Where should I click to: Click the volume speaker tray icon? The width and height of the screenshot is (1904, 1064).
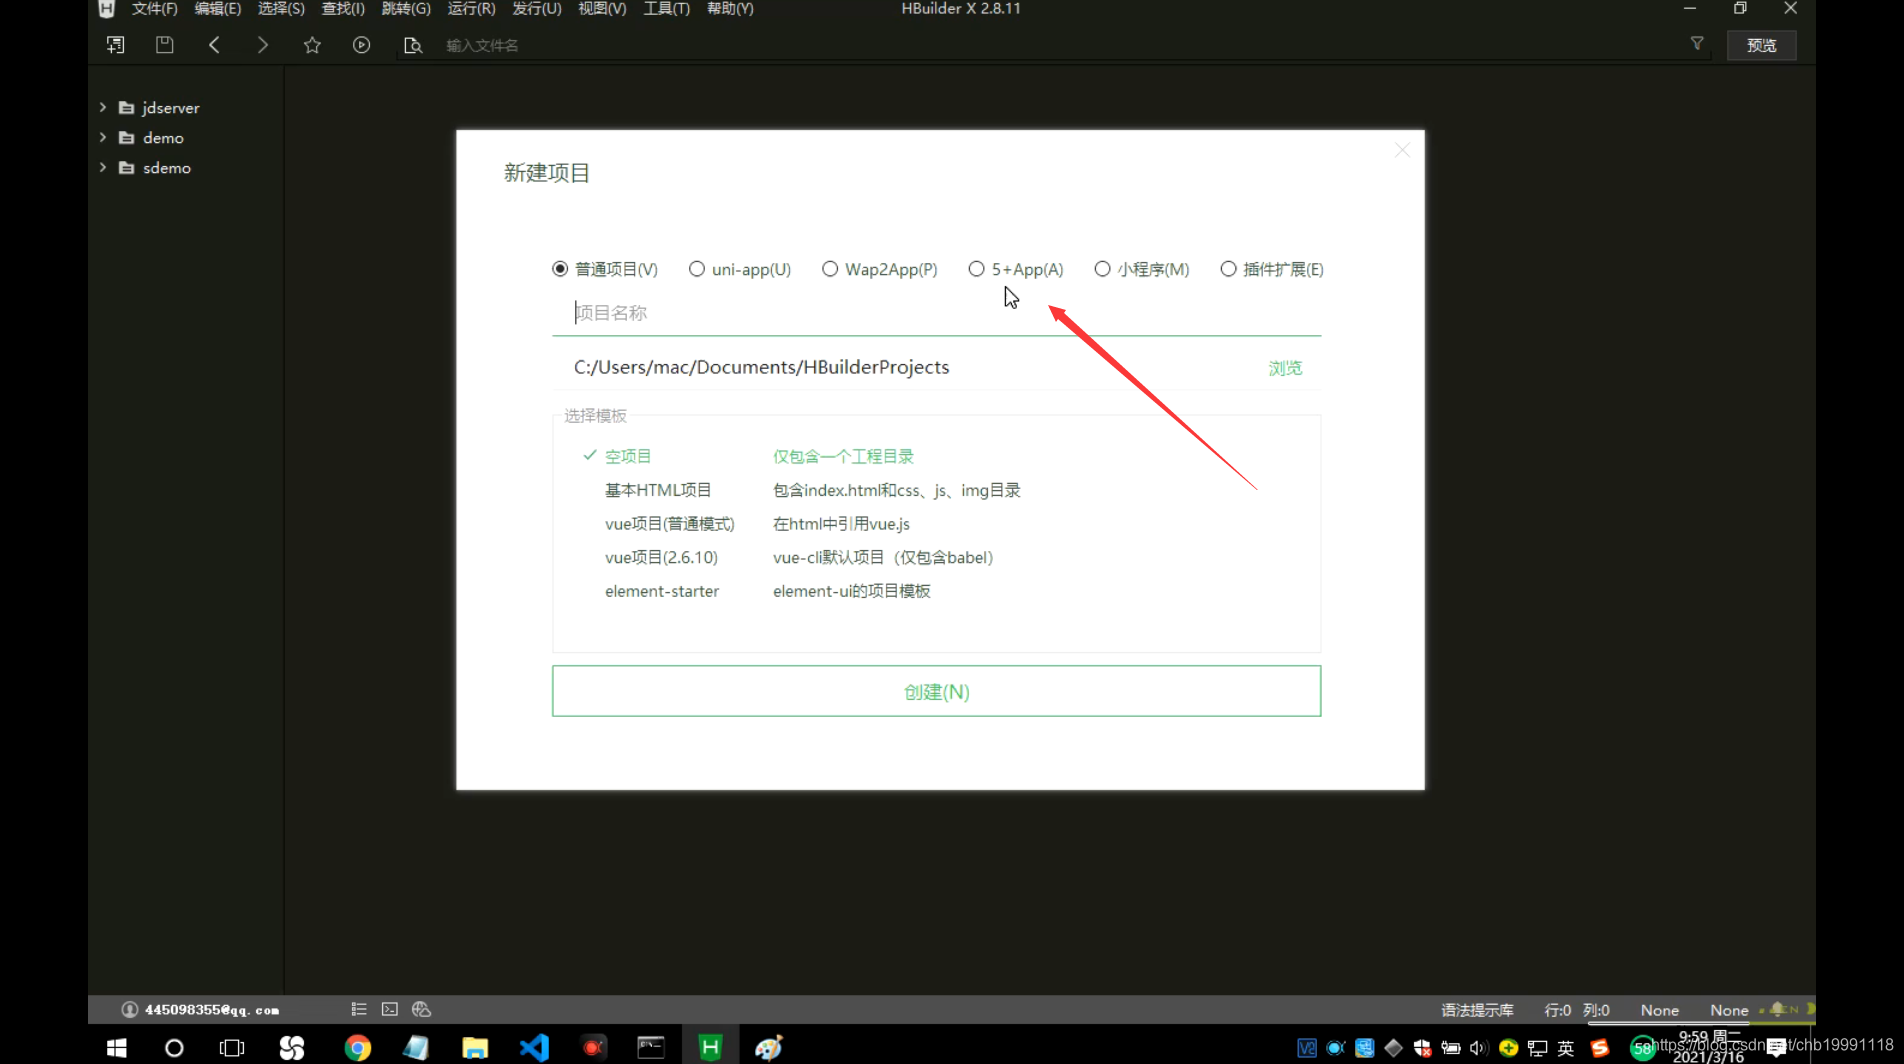[x=1478, y=1048]
